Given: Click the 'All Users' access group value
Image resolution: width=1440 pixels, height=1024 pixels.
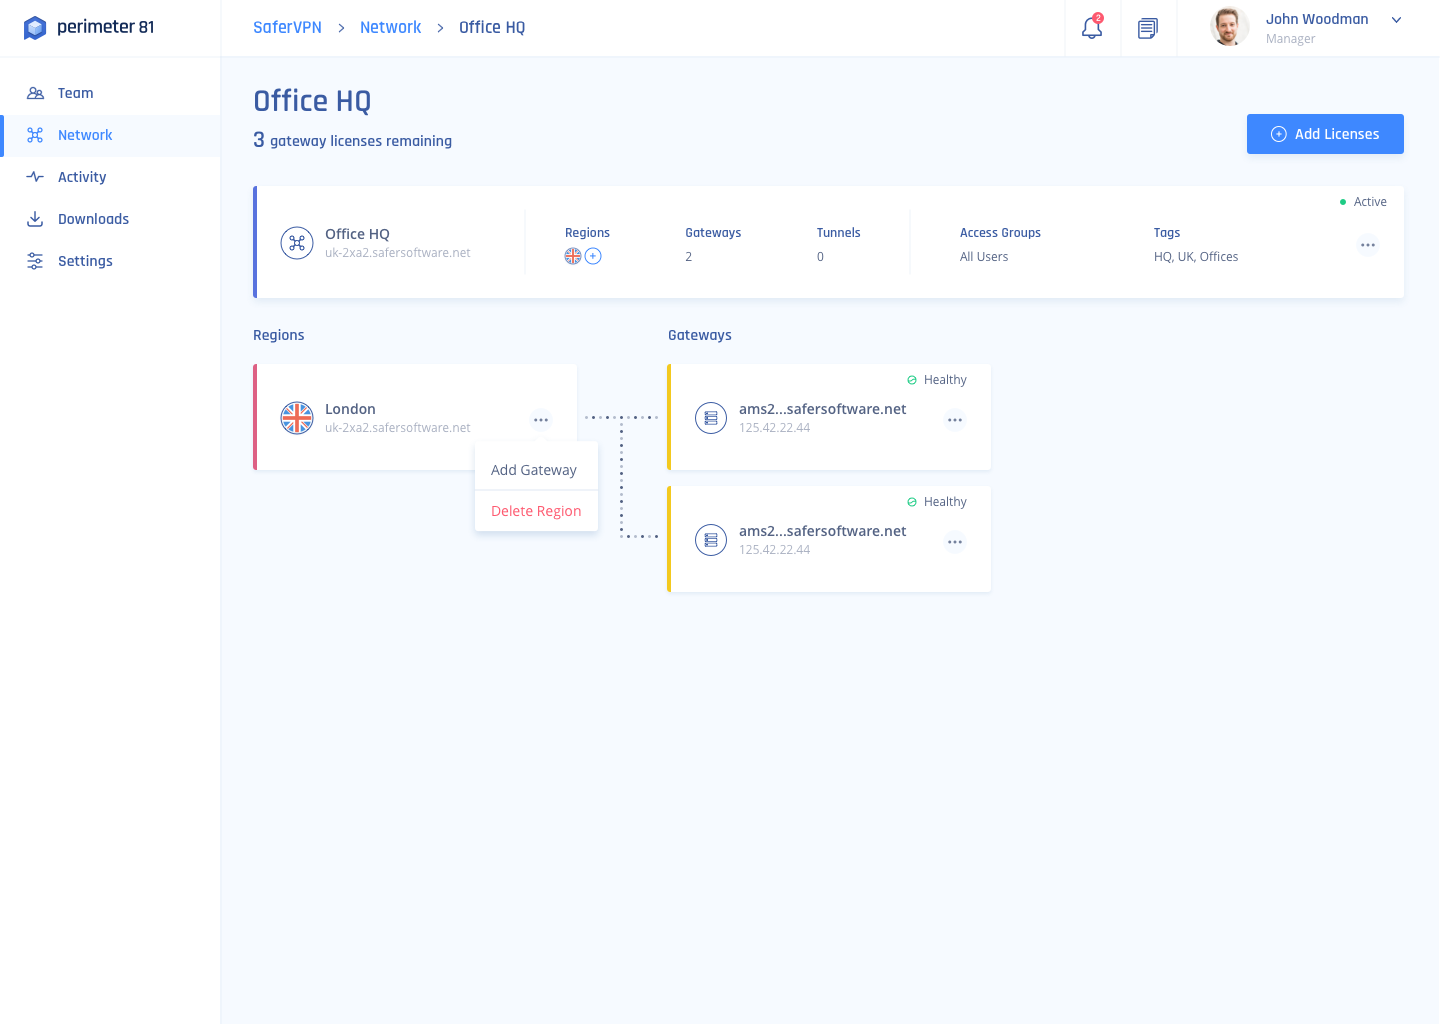Looking at the screenshot, I should (x=984, y=257).
